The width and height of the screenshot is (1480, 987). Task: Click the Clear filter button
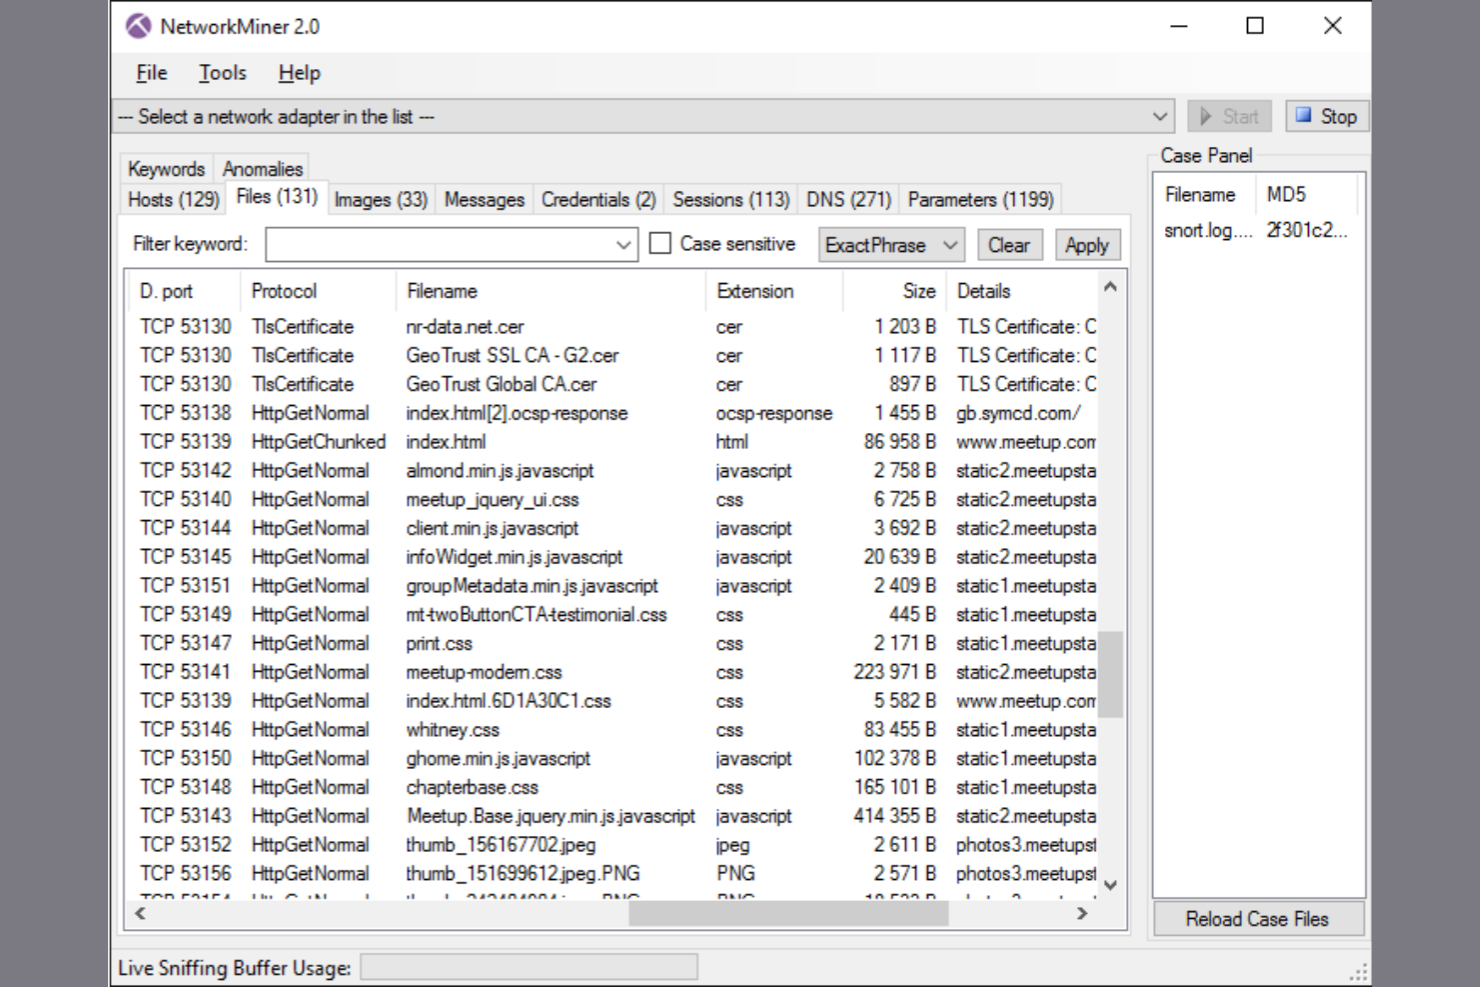point(1008,245)
